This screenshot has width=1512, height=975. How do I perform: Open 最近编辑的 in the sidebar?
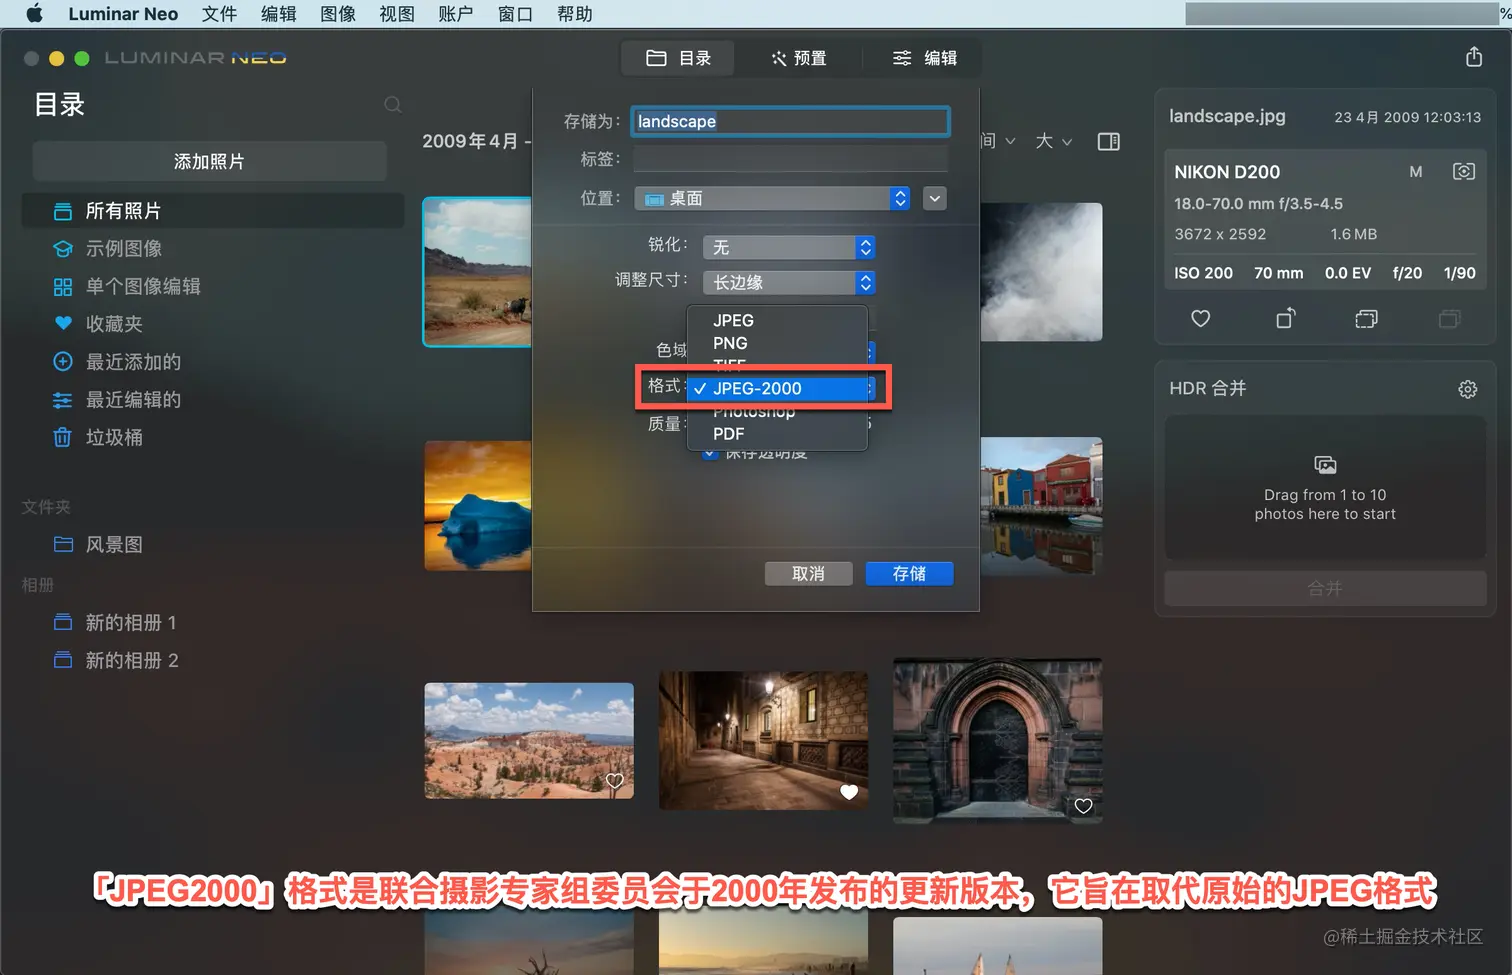point(212,400)
